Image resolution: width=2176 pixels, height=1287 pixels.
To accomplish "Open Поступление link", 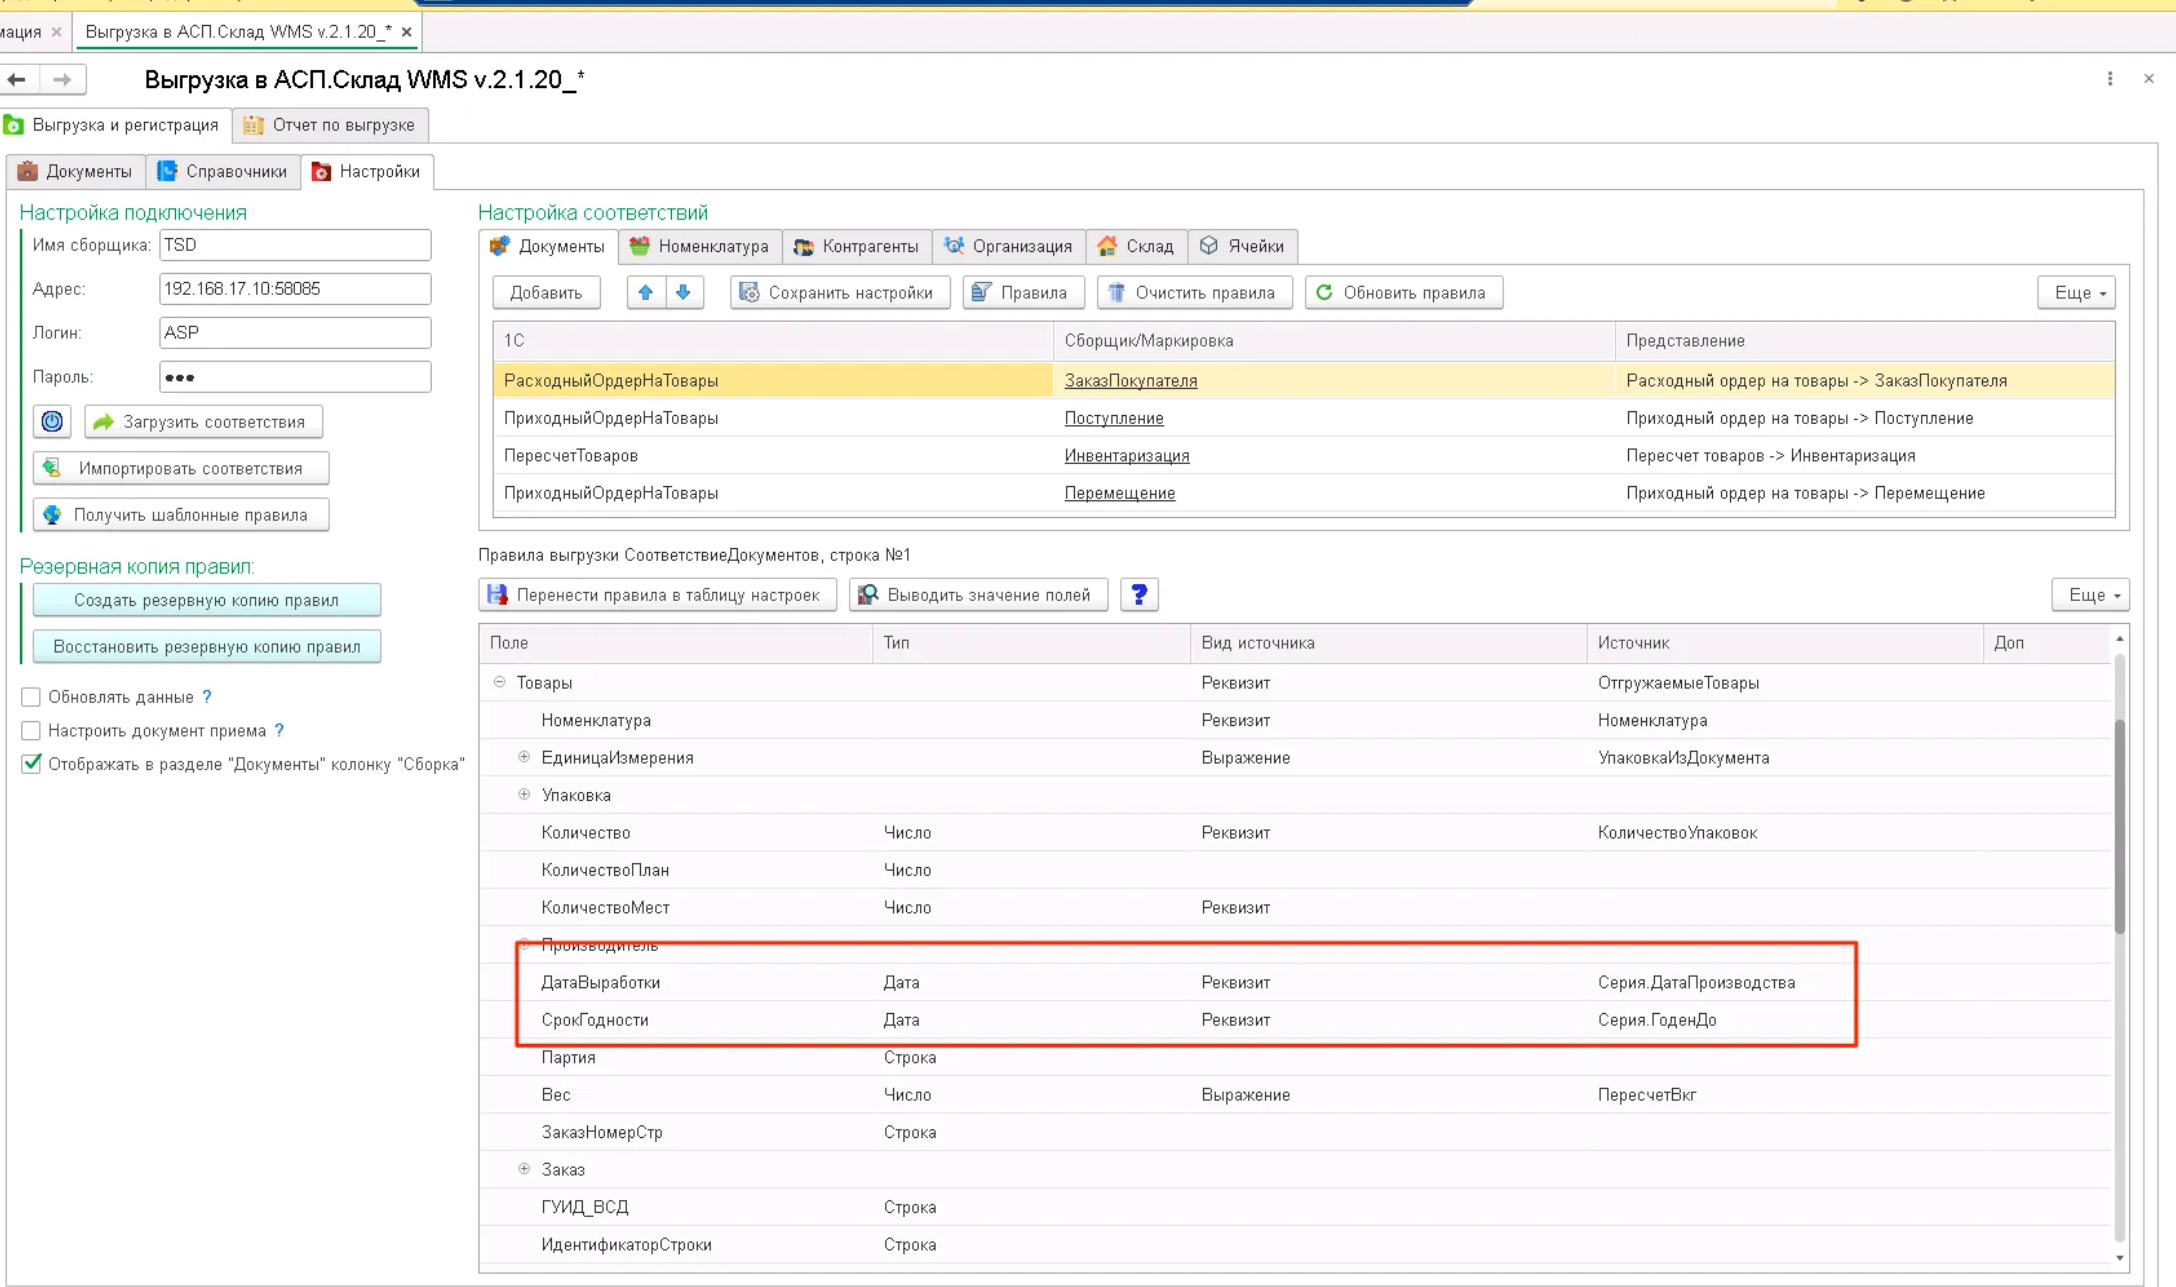I will (1113, 418).
